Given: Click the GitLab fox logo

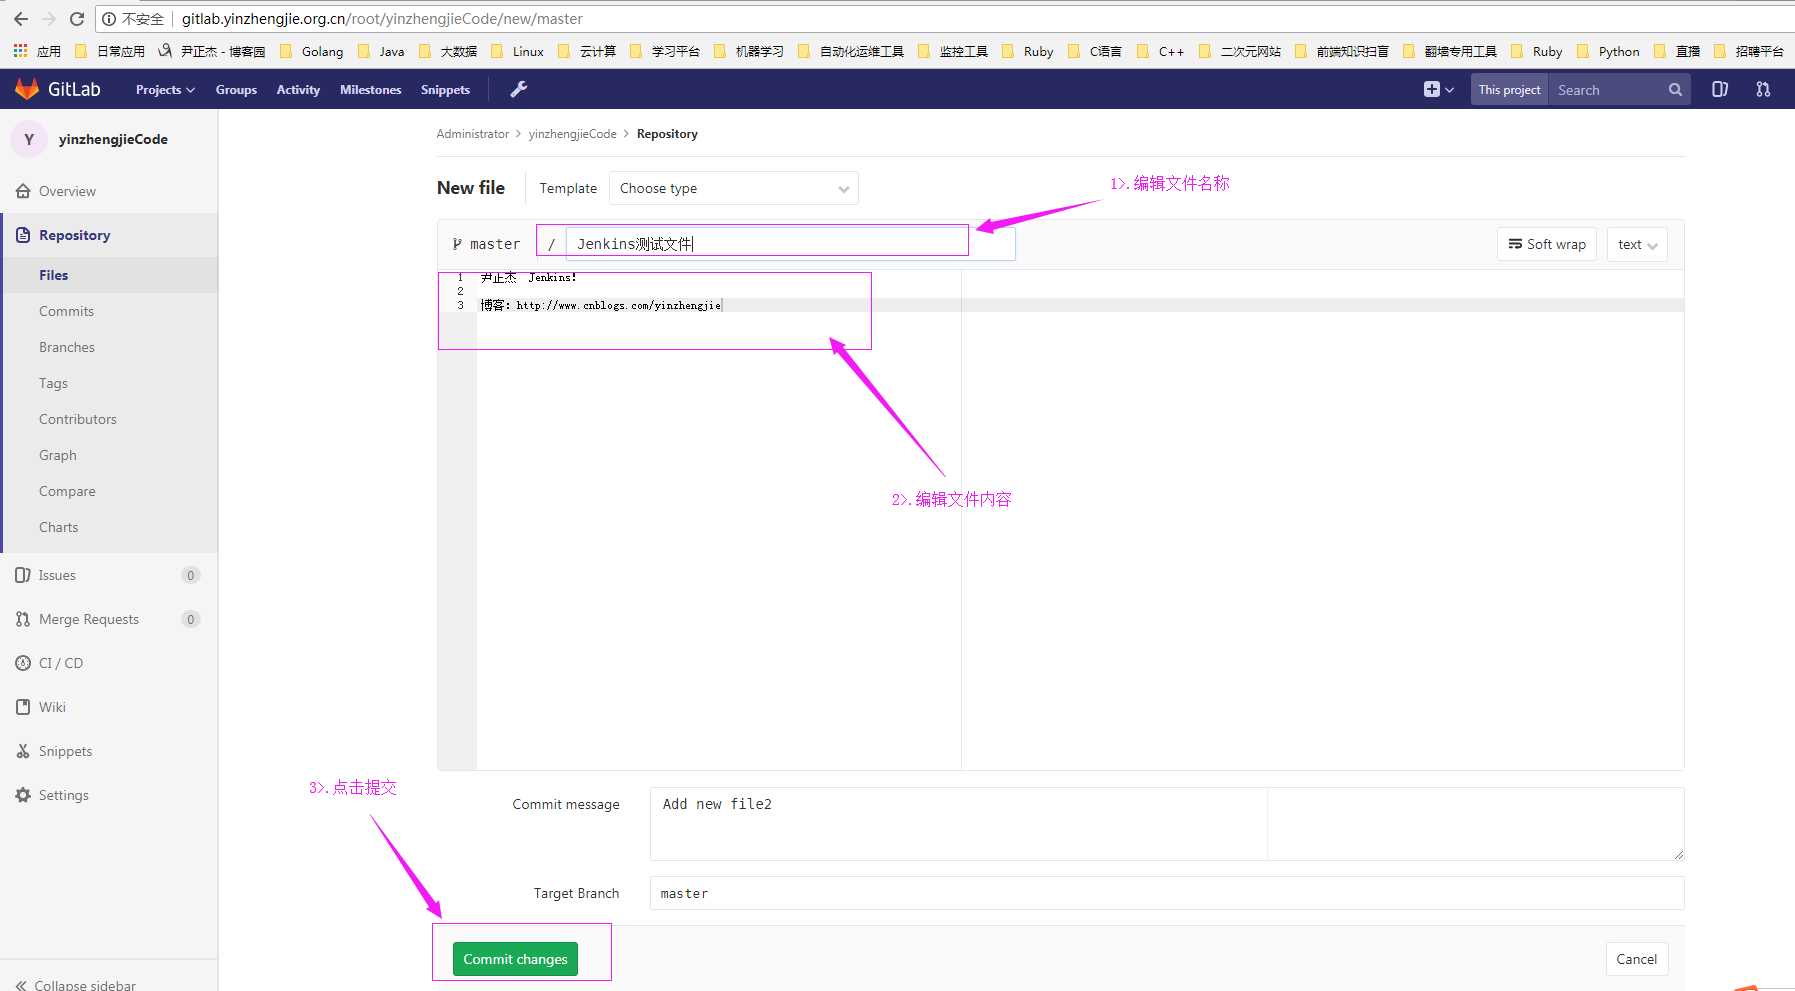Looking at the screenshot, I should 27,89.
